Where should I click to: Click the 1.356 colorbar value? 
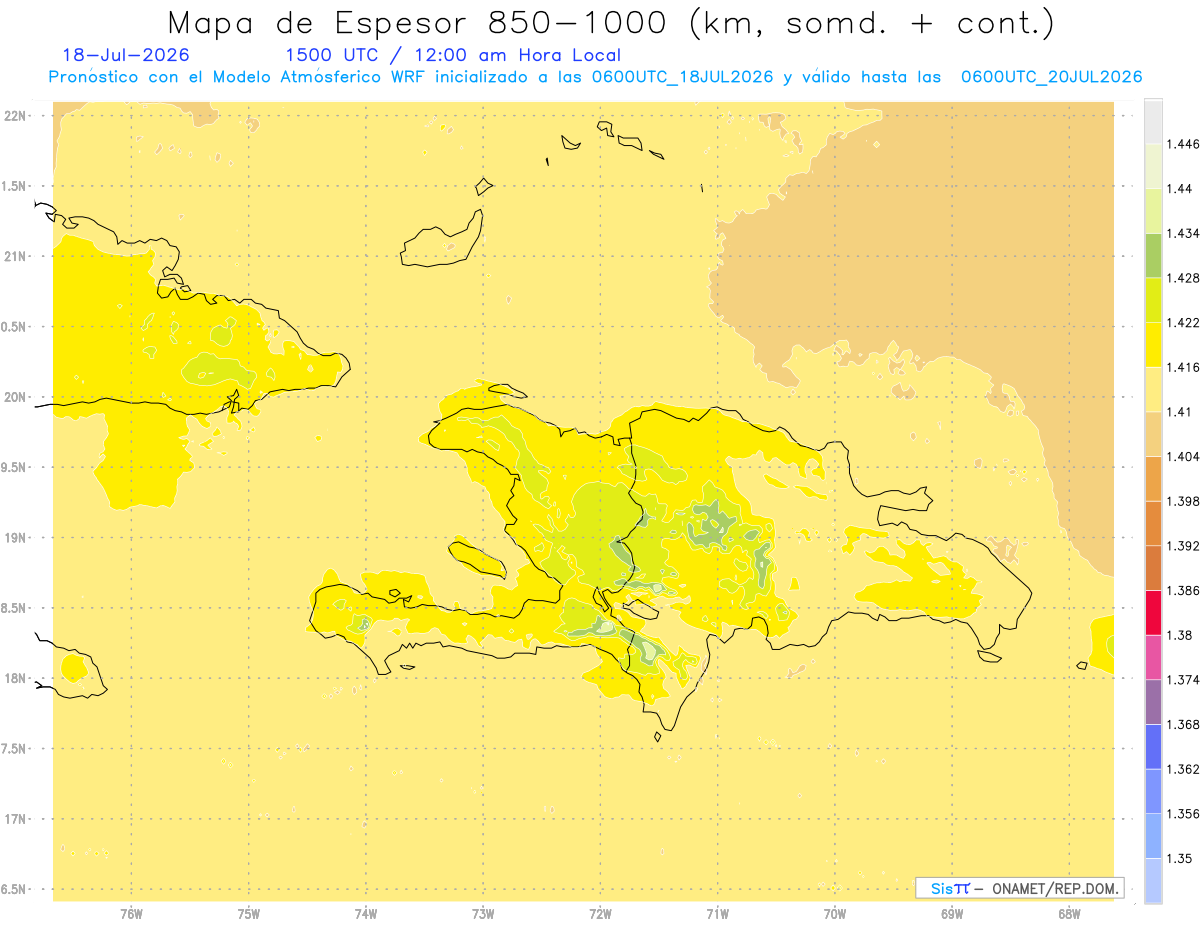pos(1183,813)
